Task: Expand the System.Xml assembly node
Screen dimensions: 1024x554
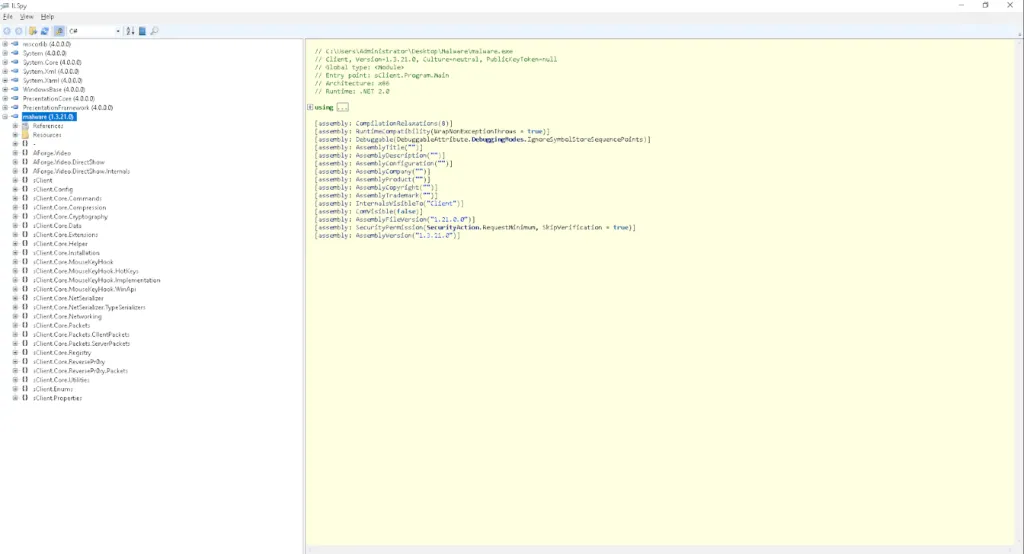Action: [x=5, y=71]
